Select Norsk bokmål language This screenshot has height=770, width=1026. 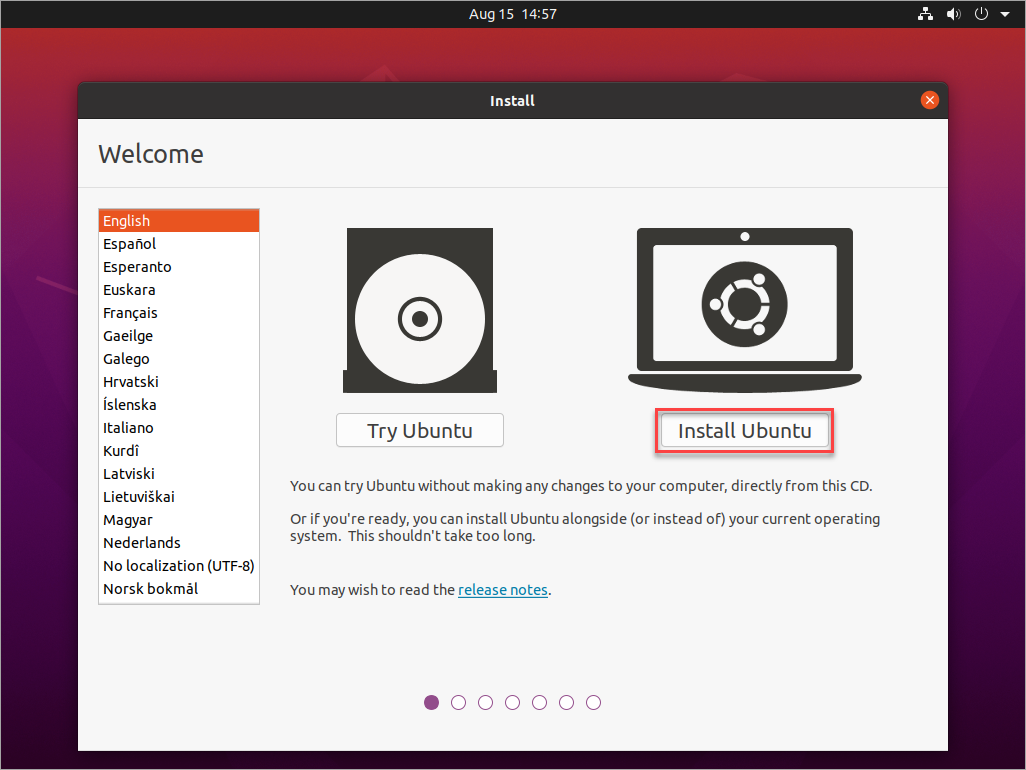coord(179,589)
